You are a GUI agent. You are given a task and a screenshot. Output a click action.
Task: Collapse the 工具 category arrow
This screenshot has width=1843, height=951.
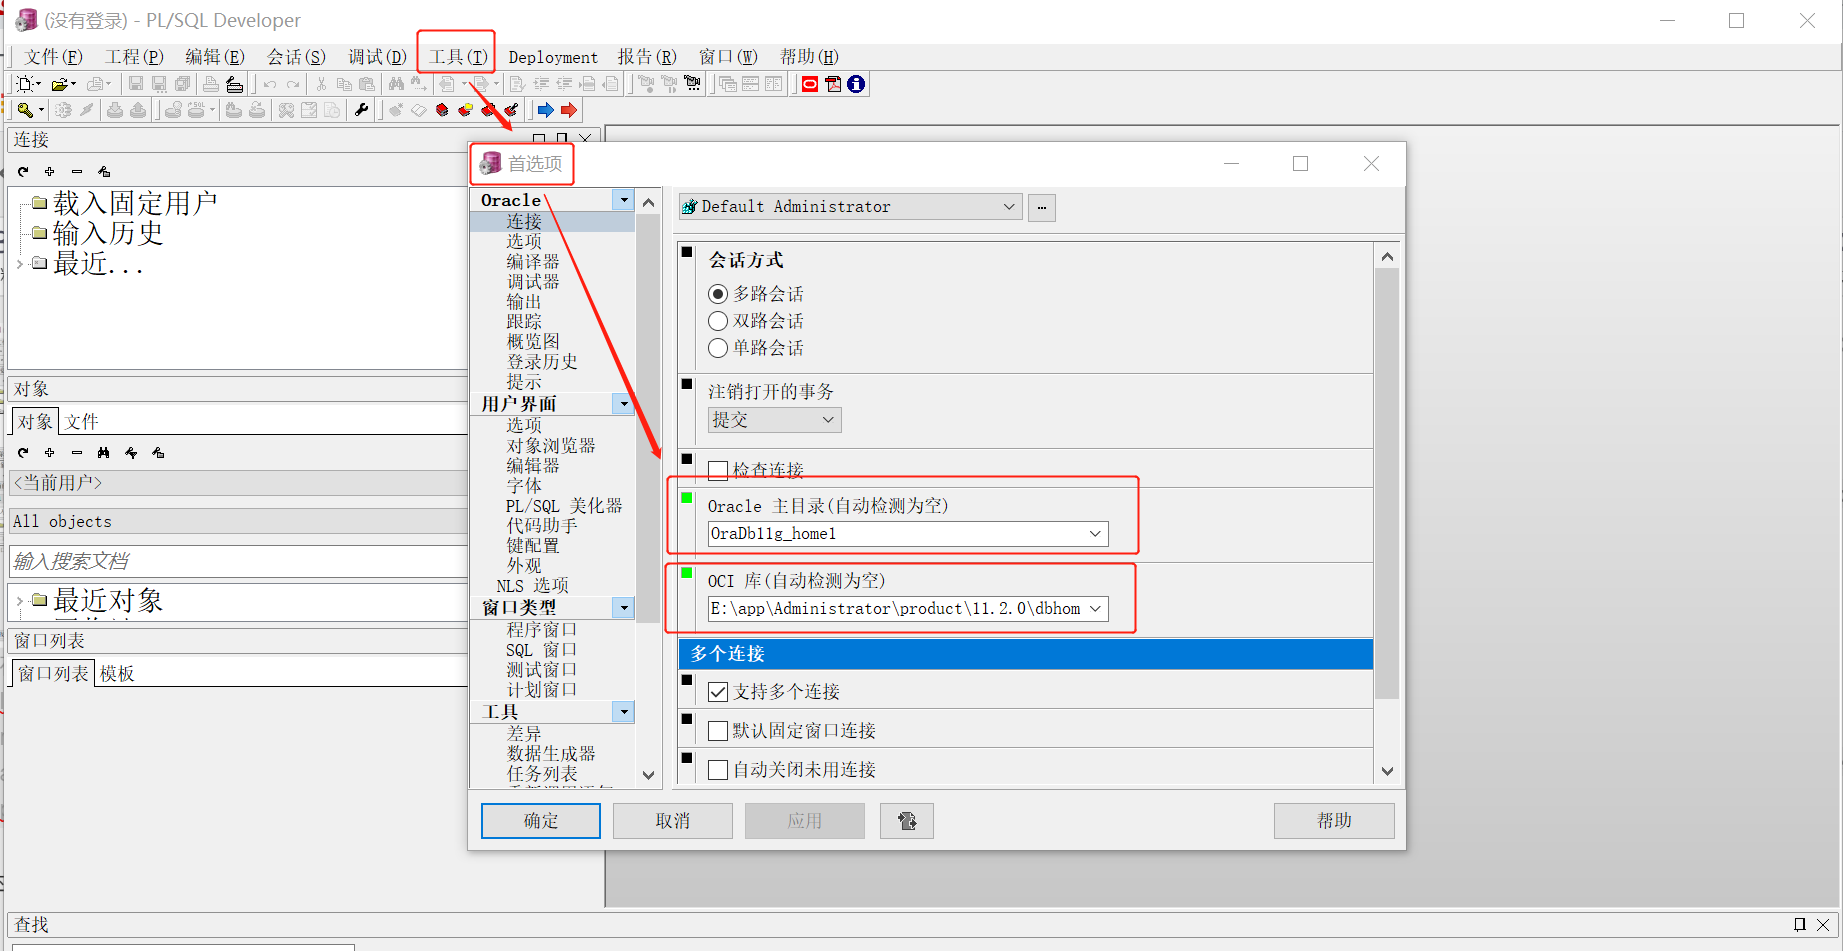pyautogui.click(x=624, y=712)
